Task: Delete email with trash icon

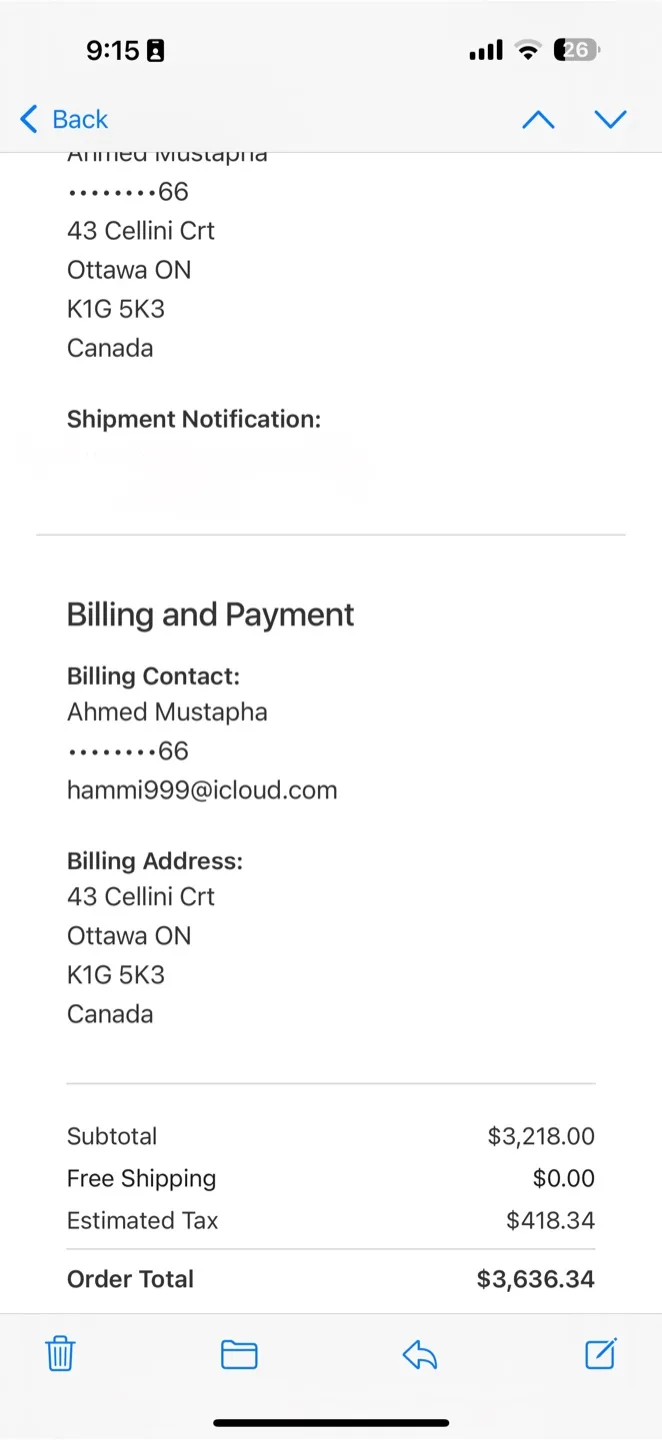Action: click(60, 1354)
